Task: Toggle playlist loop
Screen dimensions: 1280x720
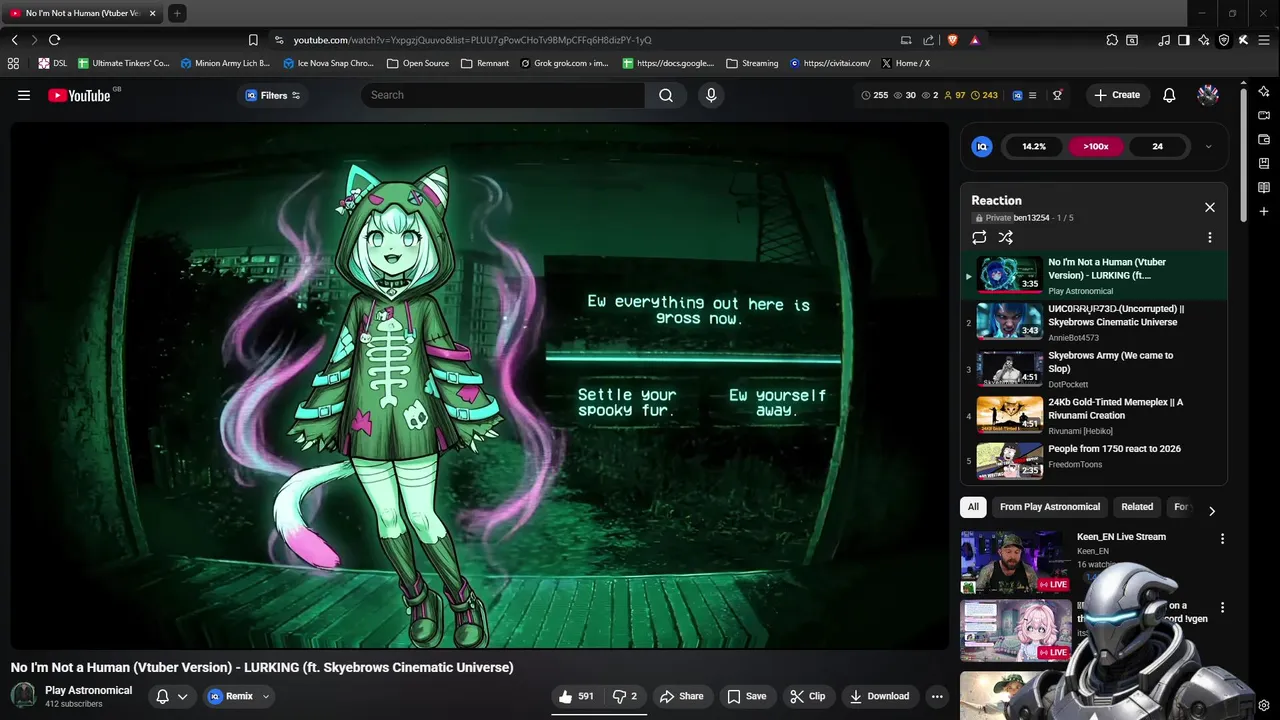Action: [x=979, y=237]
